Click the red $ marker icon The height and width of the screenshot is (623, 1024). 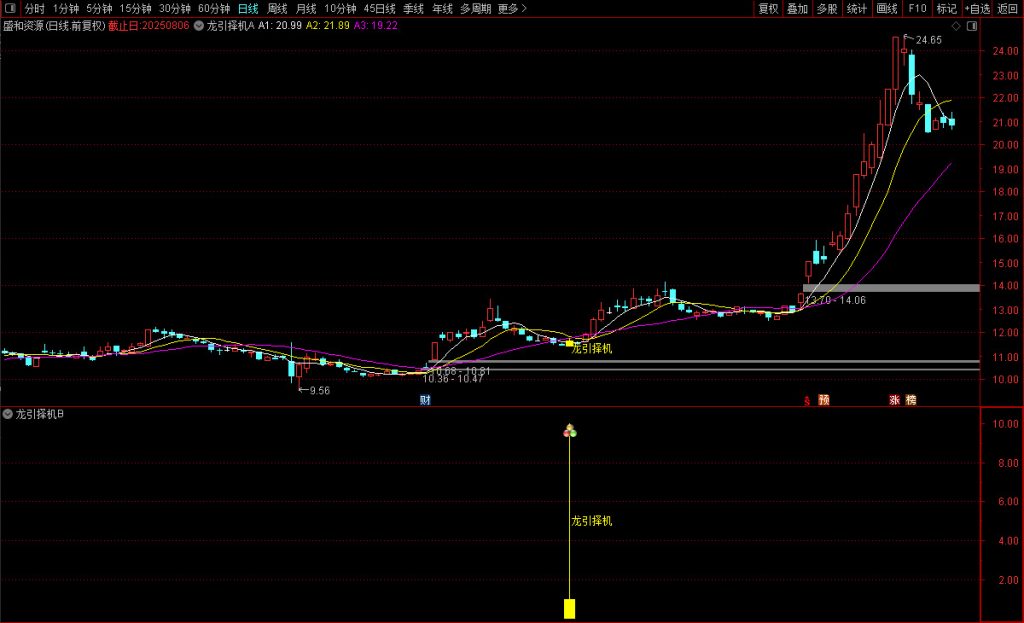click(x=807, y=400)
